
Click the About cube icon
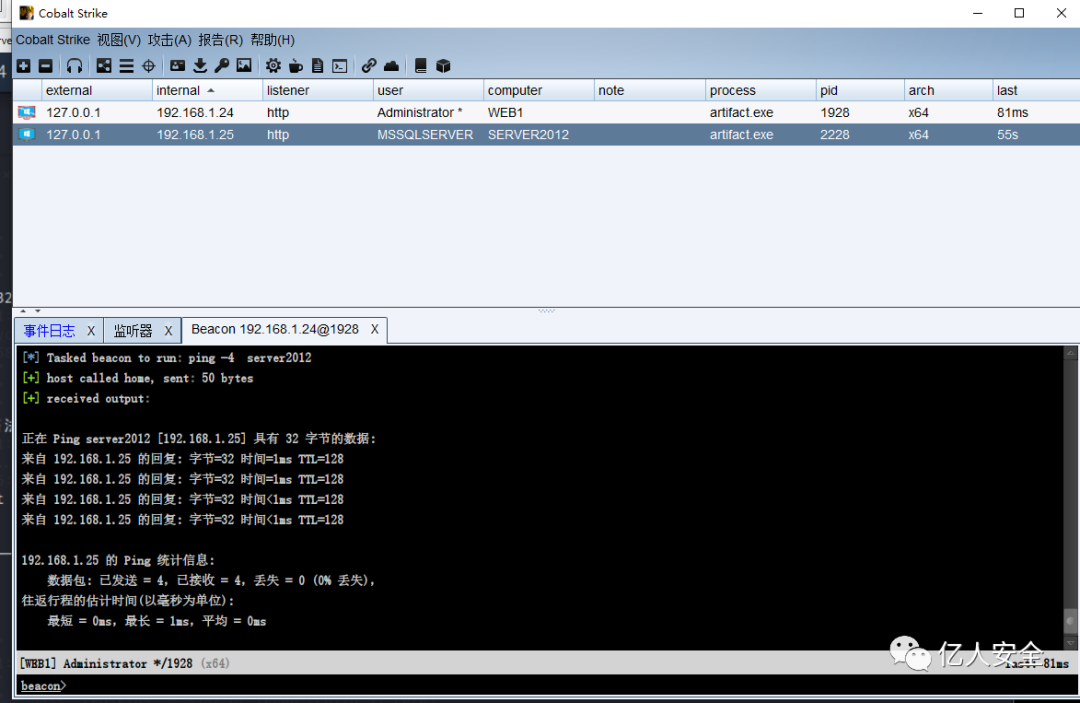443,66
